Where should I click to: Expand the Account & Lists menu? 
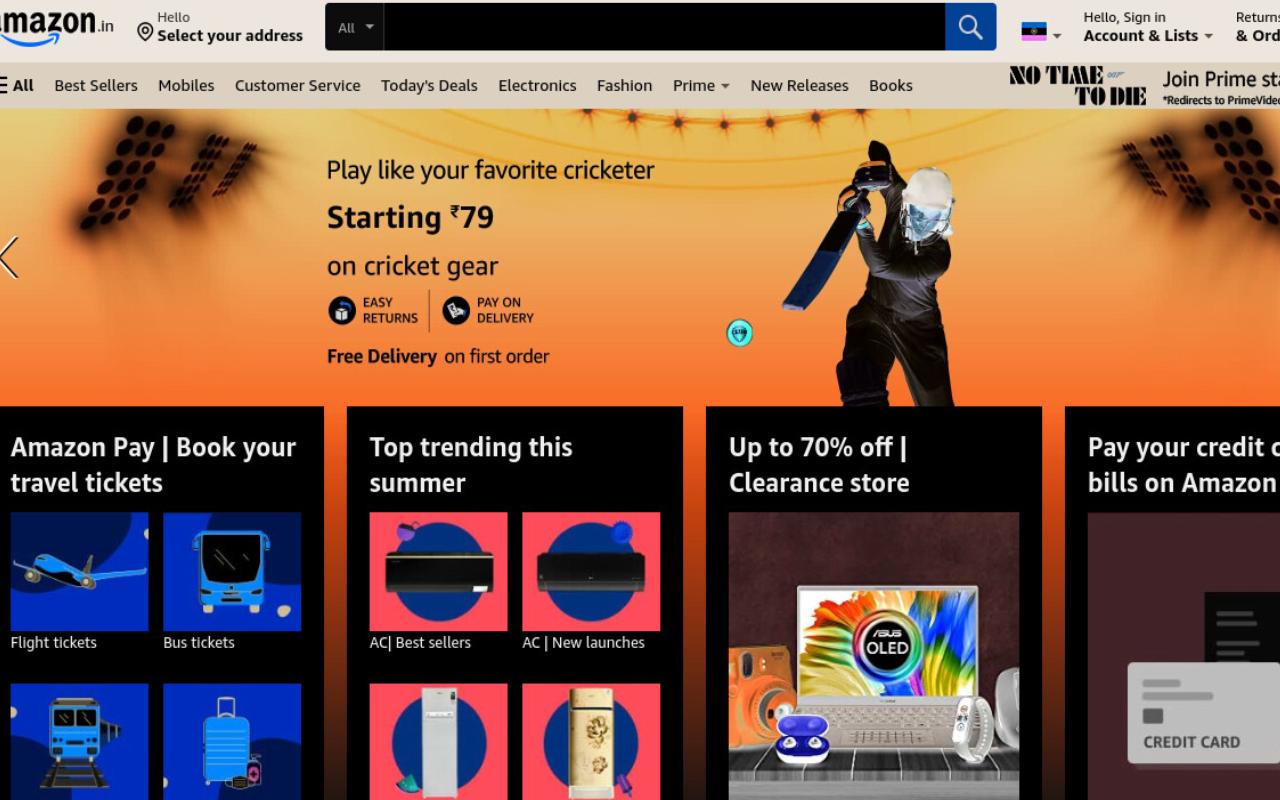coord(1148,27)
